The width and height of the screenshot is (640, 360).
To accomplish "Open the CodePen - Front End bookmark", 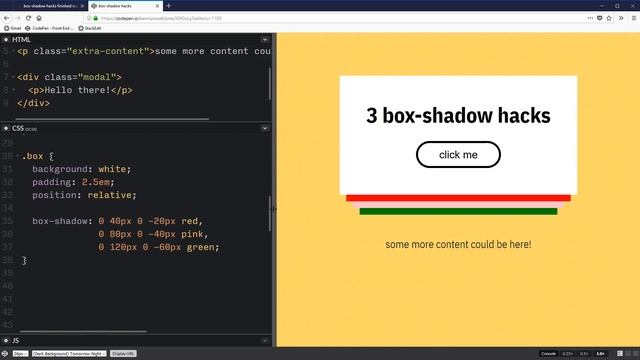I will pos(49,28).
